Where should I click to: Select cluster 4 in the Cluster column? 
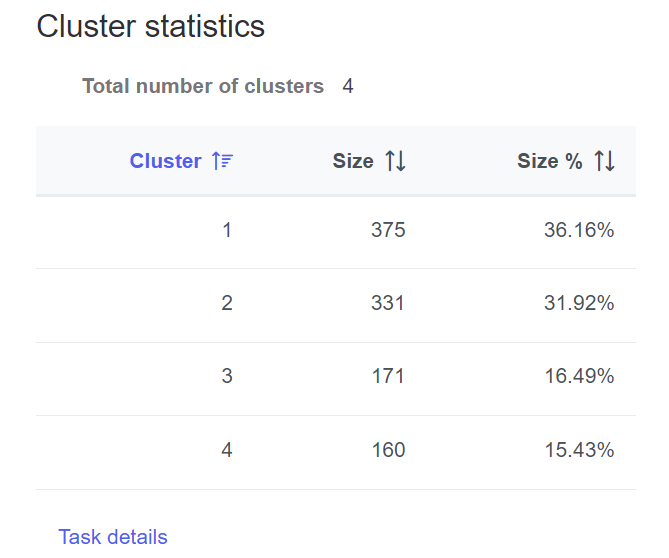[x=227, y=450]
